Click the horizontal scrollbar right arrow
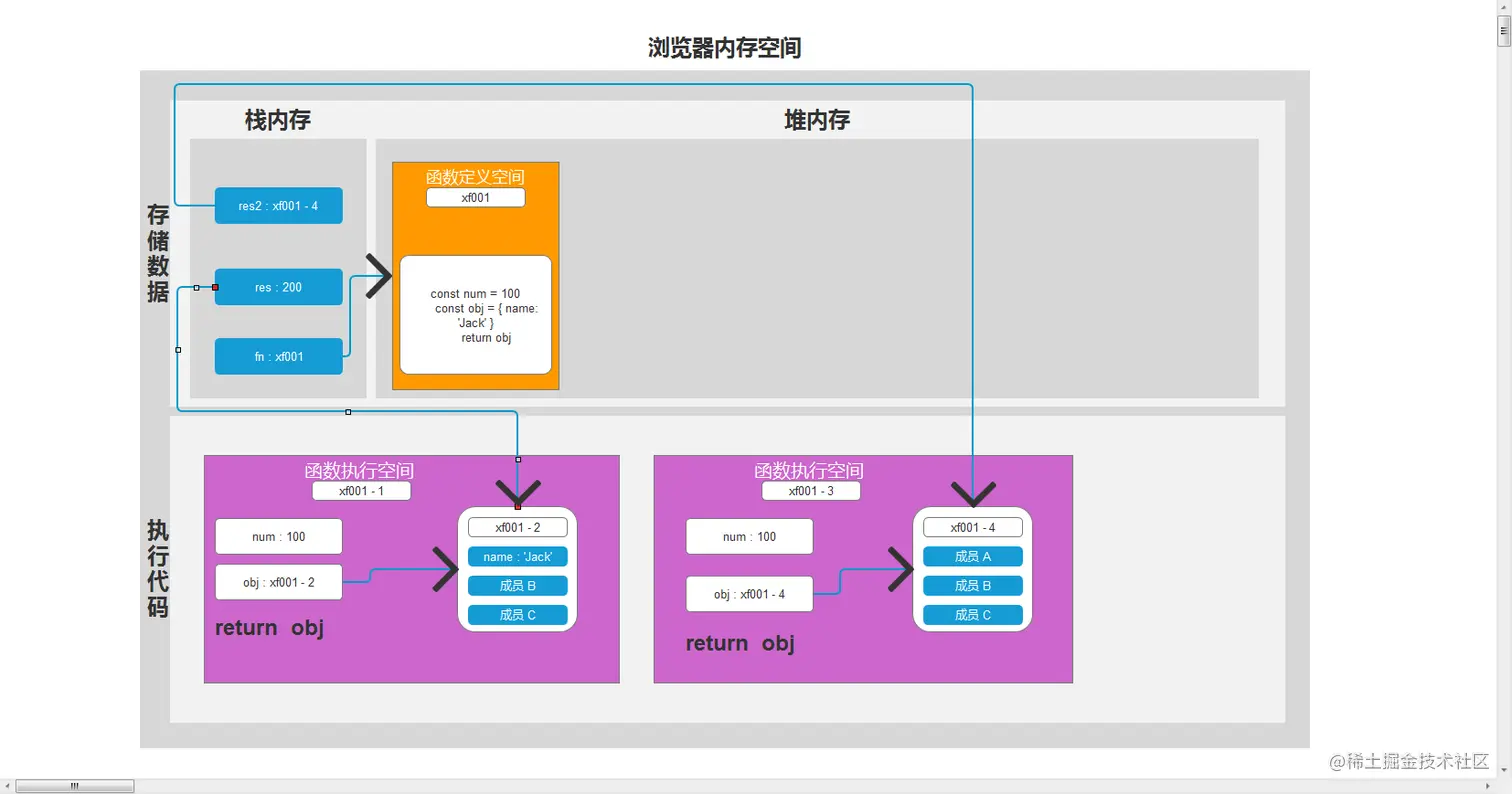Image resolution: width=1512 pixels, height=794 pixels. (1487, 786)
